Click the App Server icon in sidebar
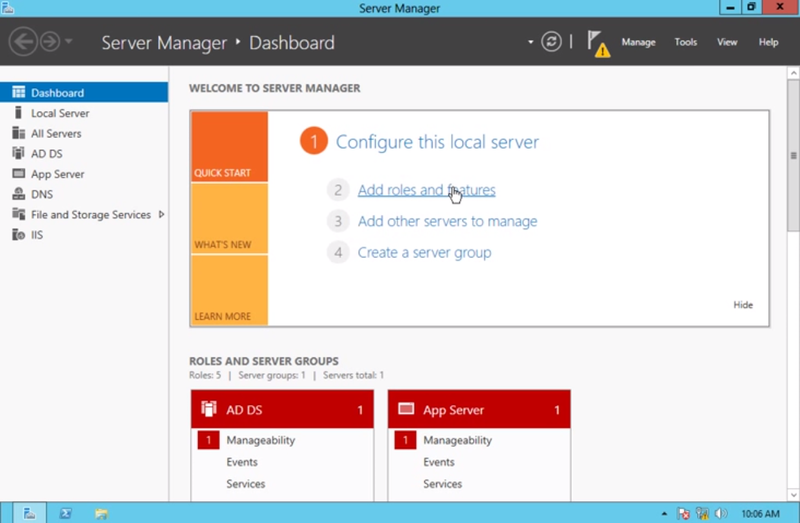The width and height of the screenshot is (800, 523). [18, 173]
